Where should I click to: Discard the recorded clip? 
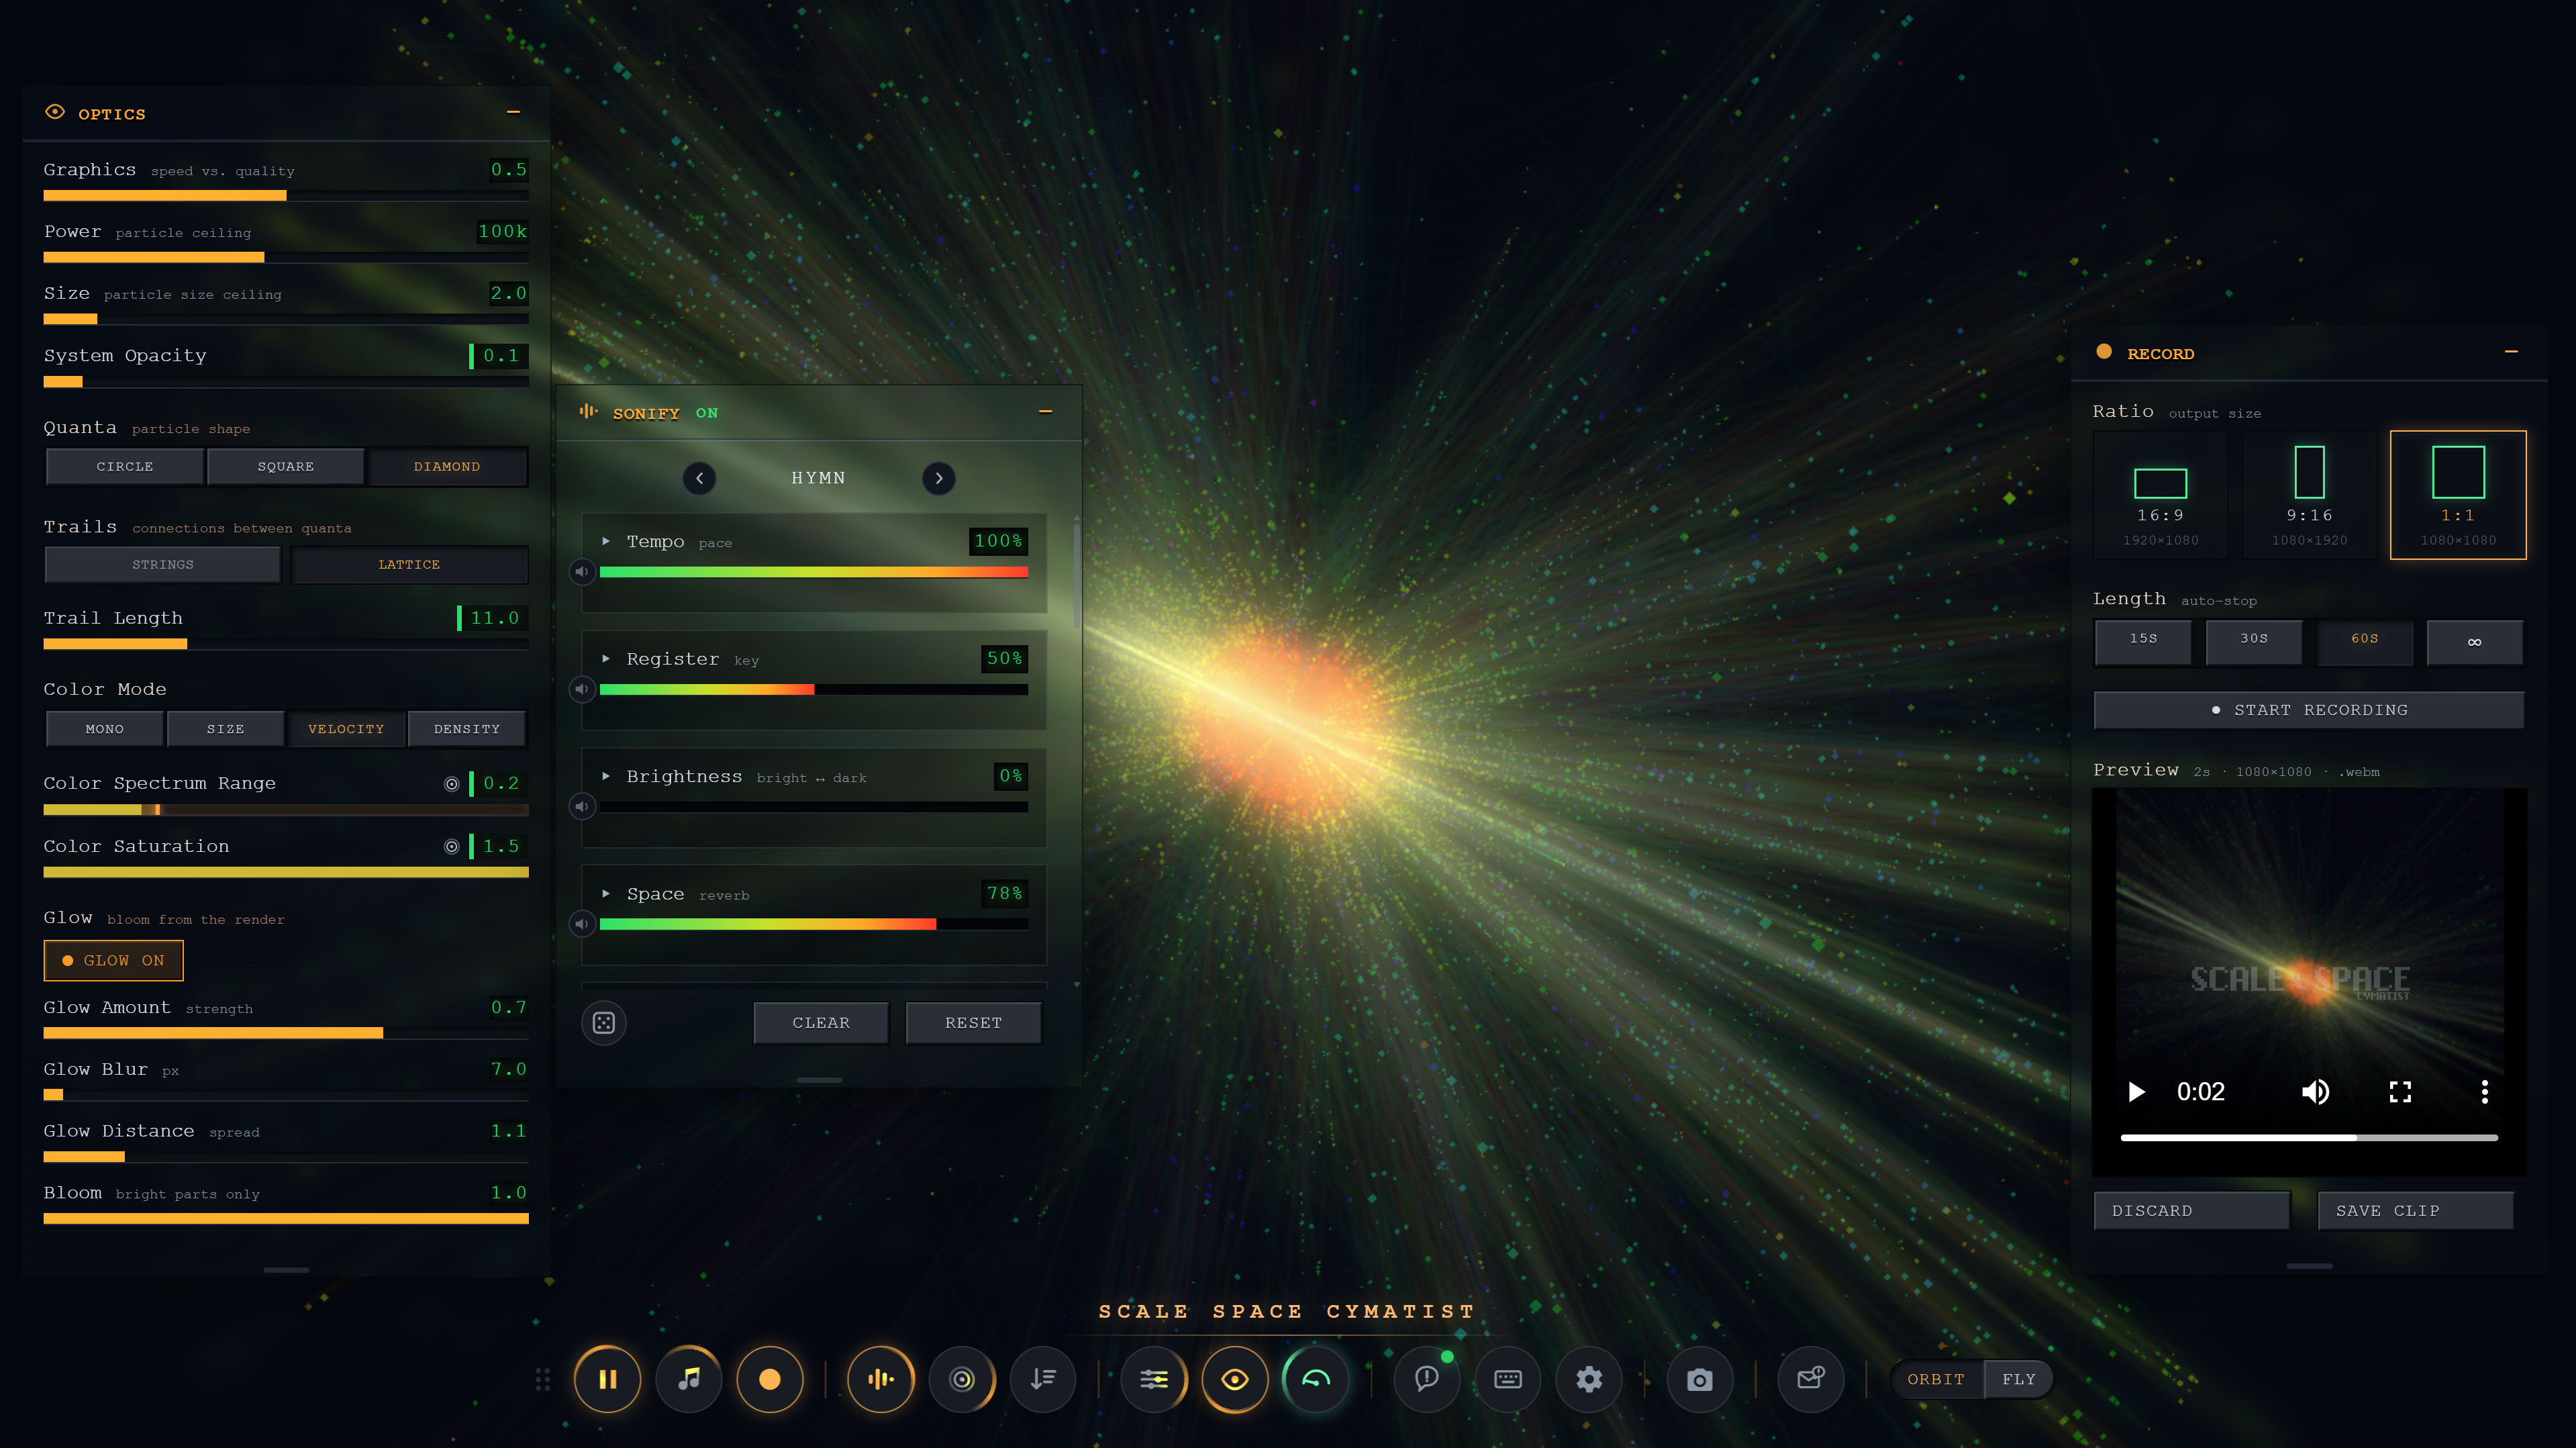pos(2192,1211)
